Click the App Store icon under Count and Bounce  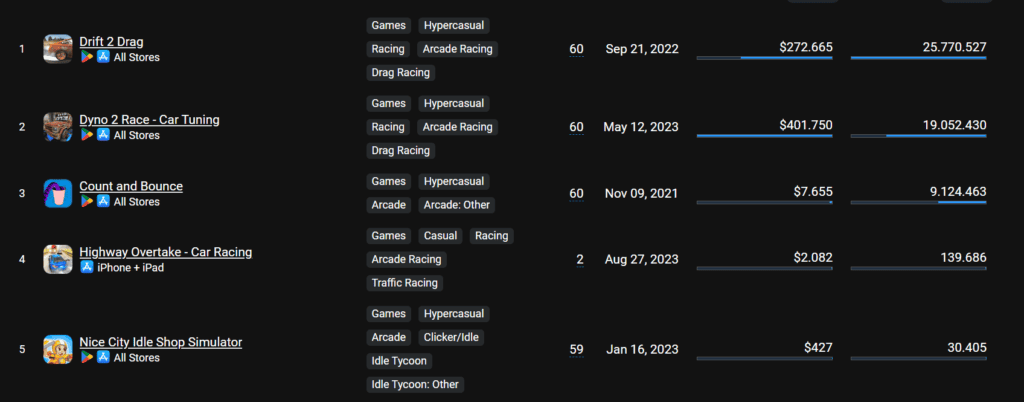[x=103, y=202]
